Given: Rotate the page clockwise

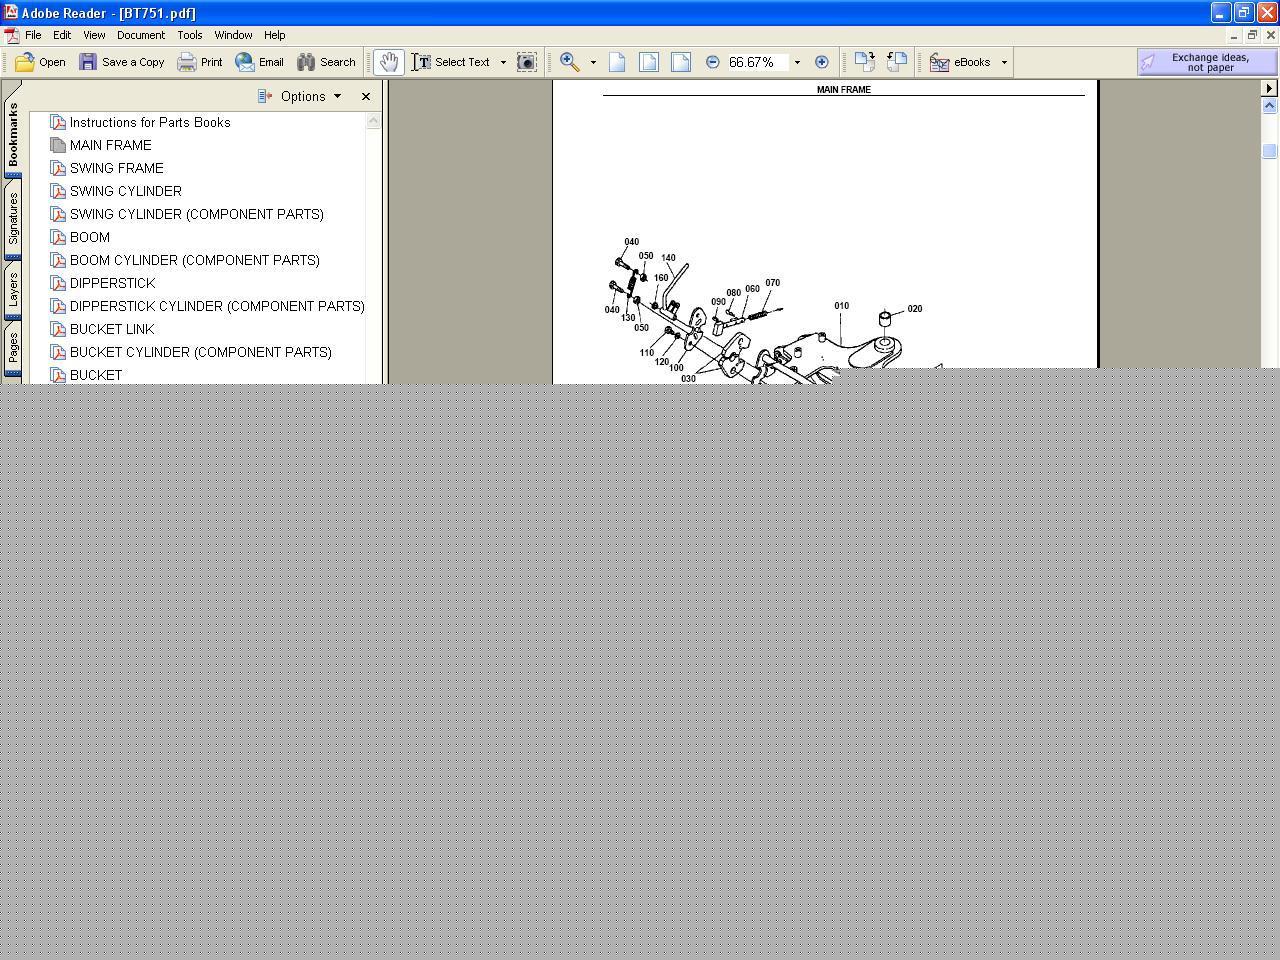Looking at the screenshot, I should 865,62.
